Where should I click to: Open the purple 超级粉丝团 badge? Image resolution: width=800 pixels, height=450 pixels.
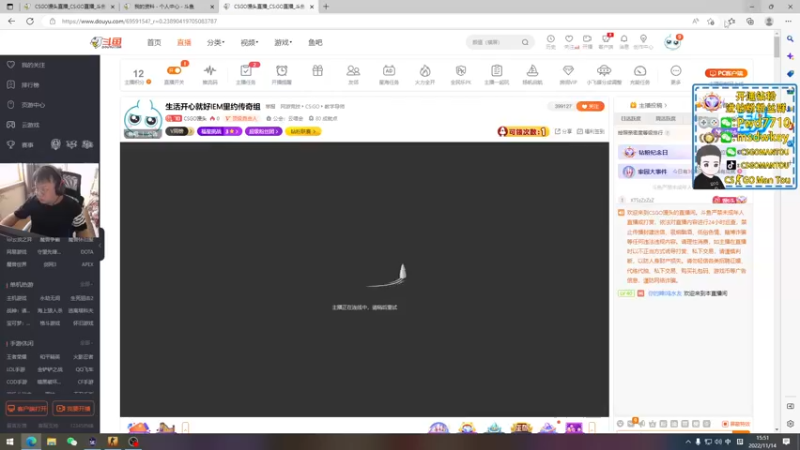pyautogui.click(x=263, y=132)
